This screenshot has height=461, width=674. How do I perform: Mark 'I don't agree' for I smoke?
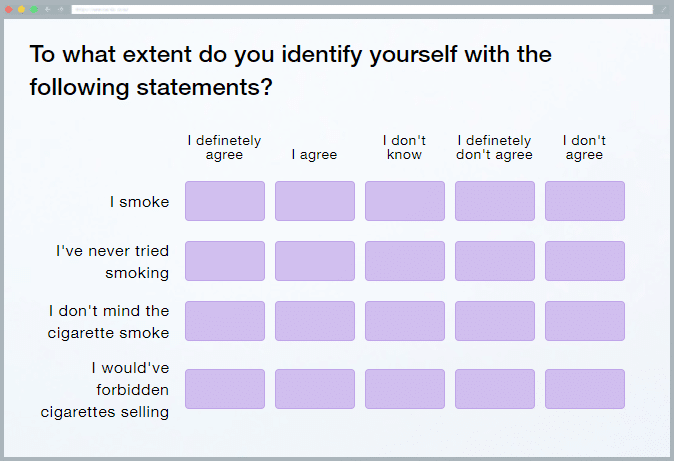pyautogui.click(x=585, y=201)
